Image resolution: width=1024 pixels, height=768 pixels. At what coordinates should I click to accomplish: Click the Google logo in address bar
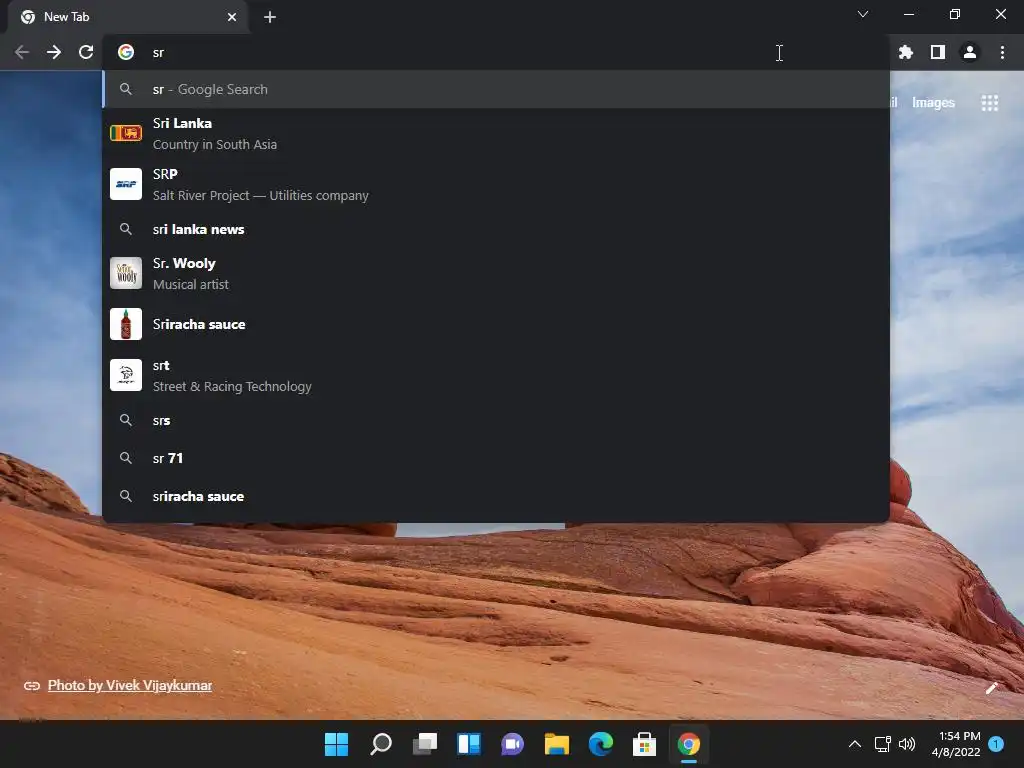126,52
